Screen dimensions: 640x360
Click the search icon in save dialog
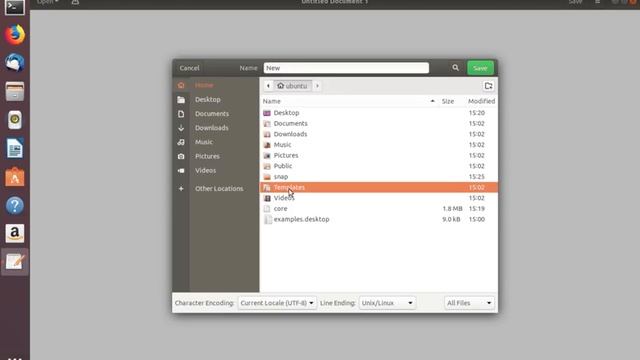tap(456, 68)
